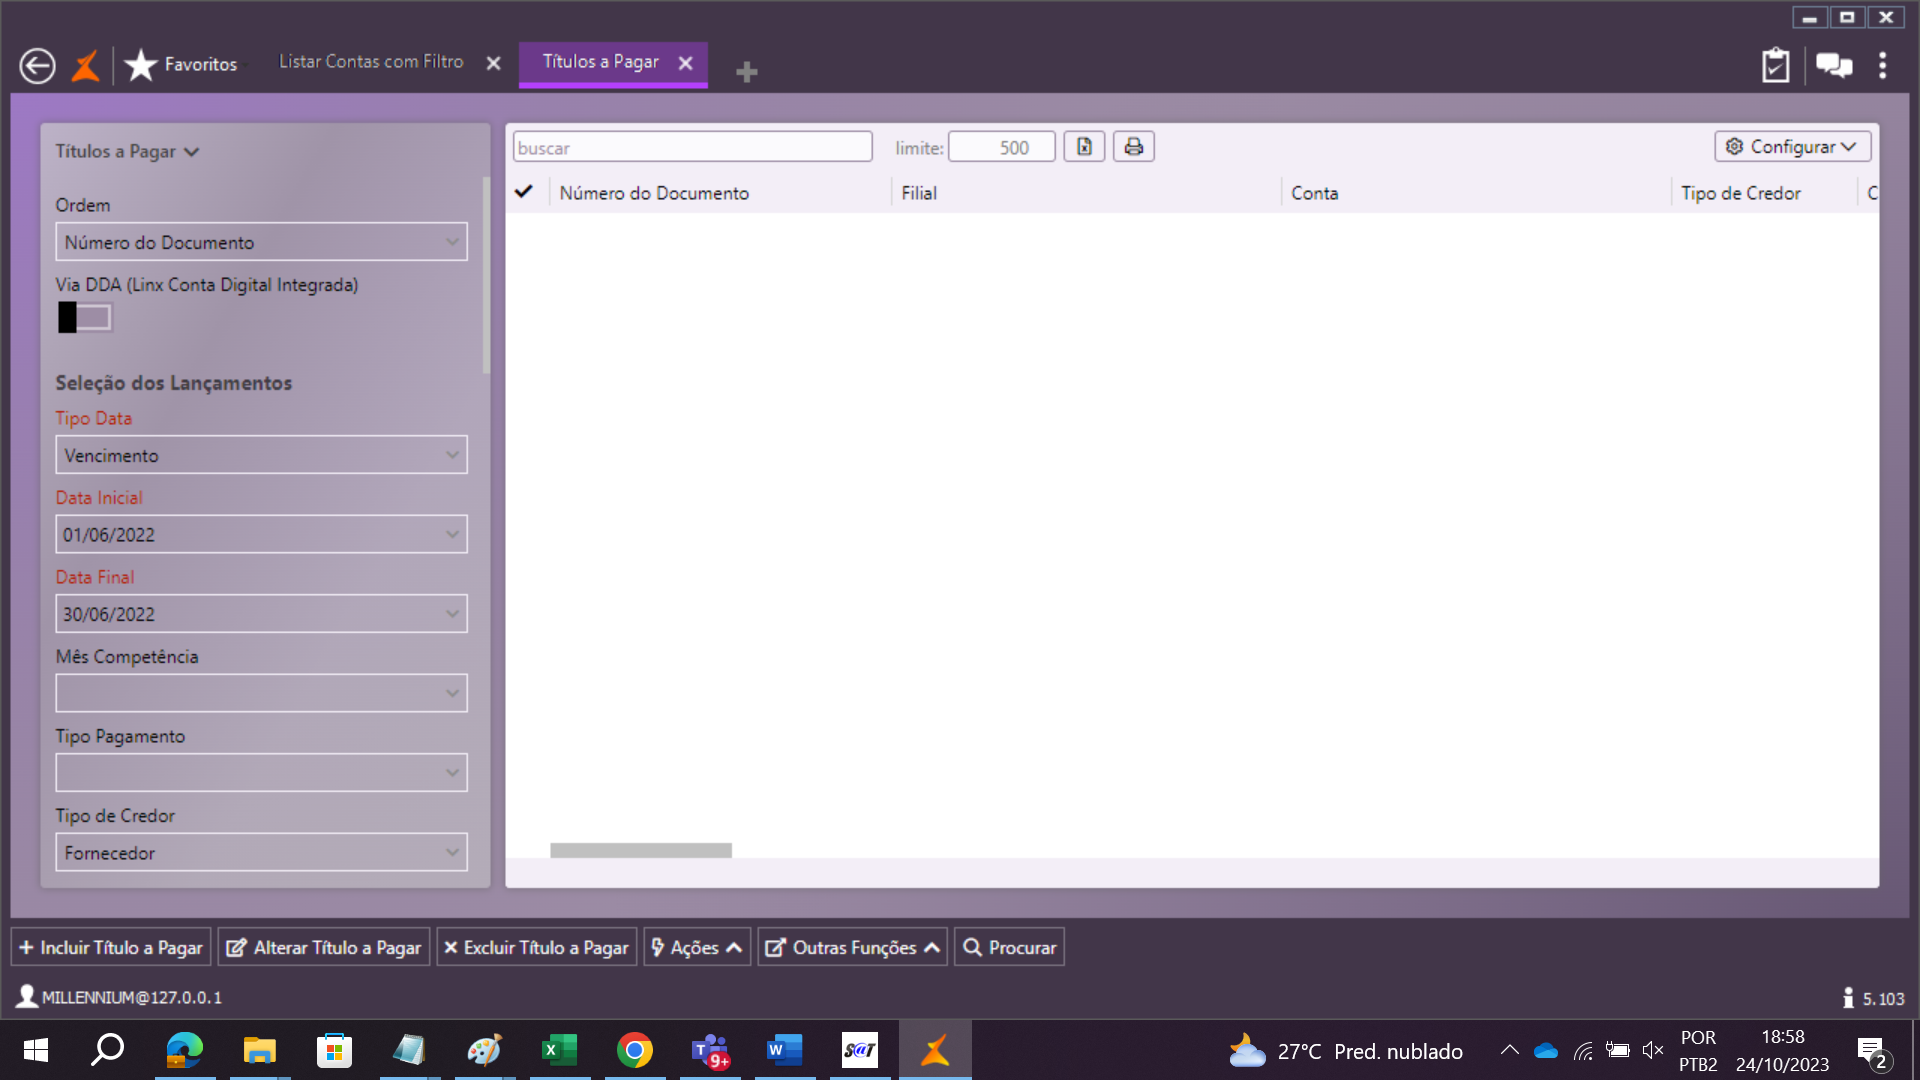
Task: Open the clipboard tasks icon
Action: (x=1775, y=66)
